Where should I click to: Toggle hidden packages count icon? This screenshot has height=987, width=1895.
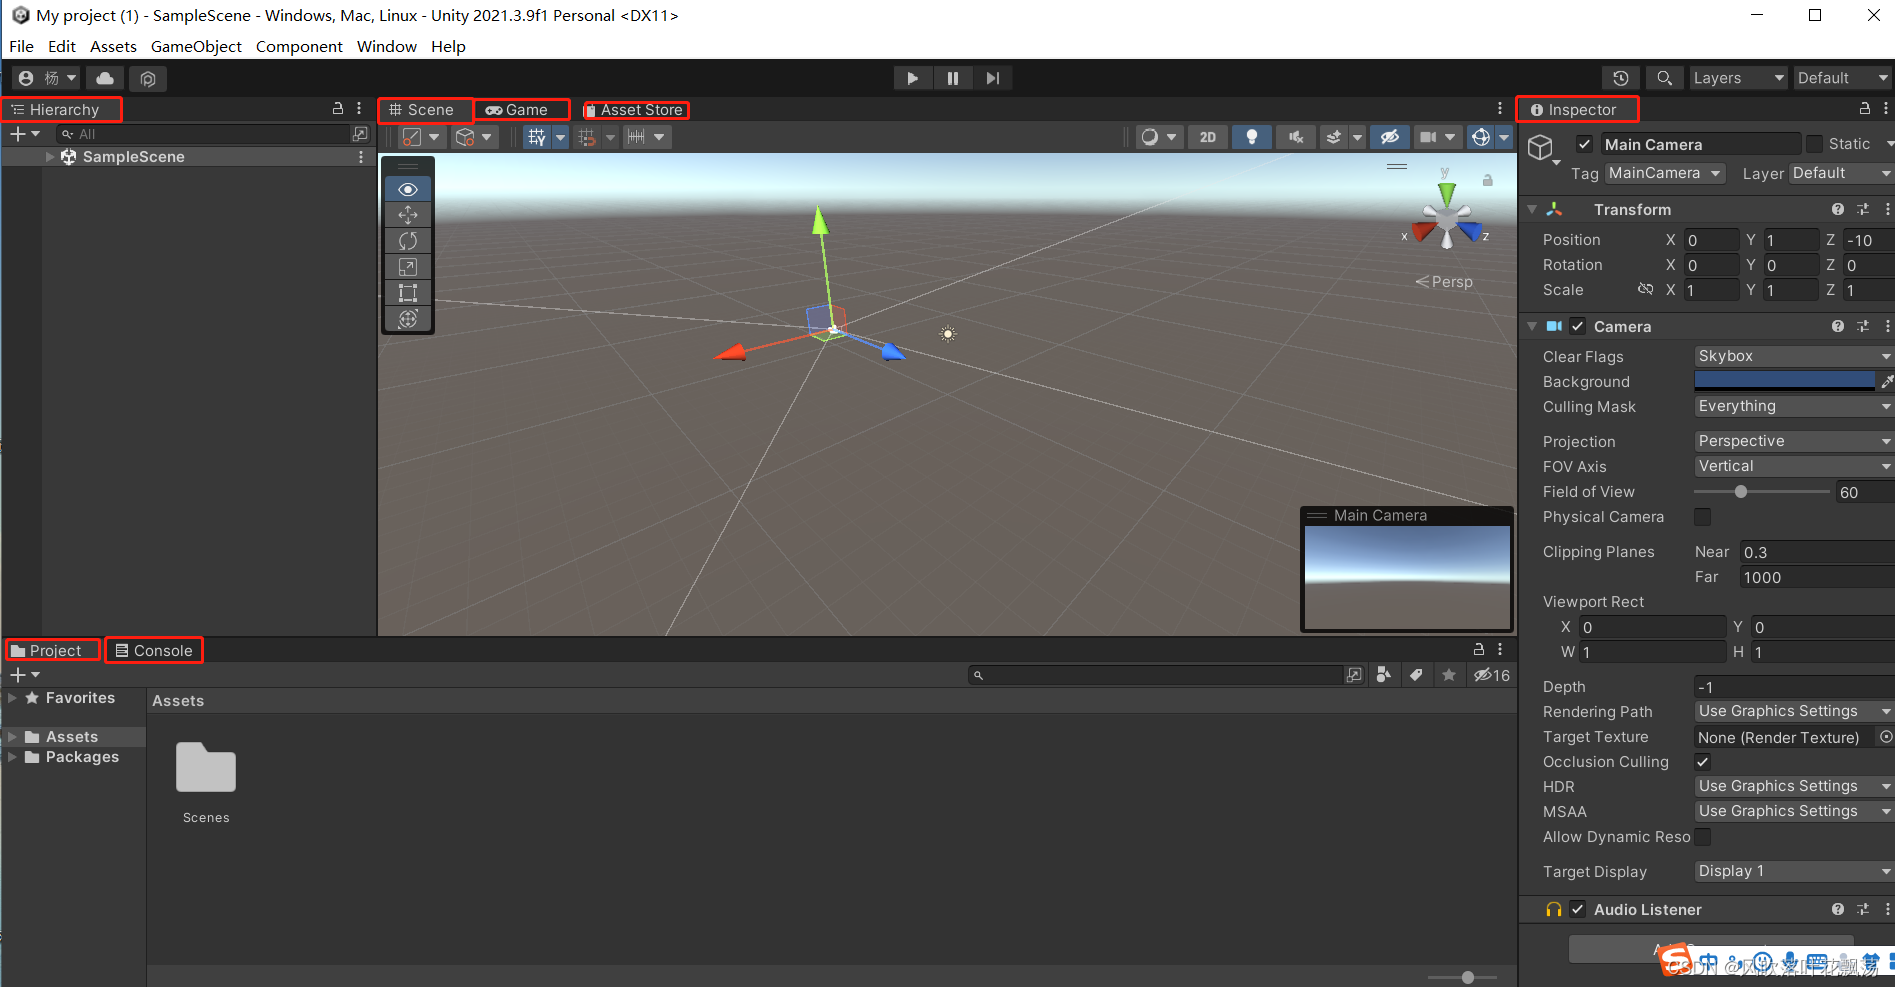pos(1491,675)
